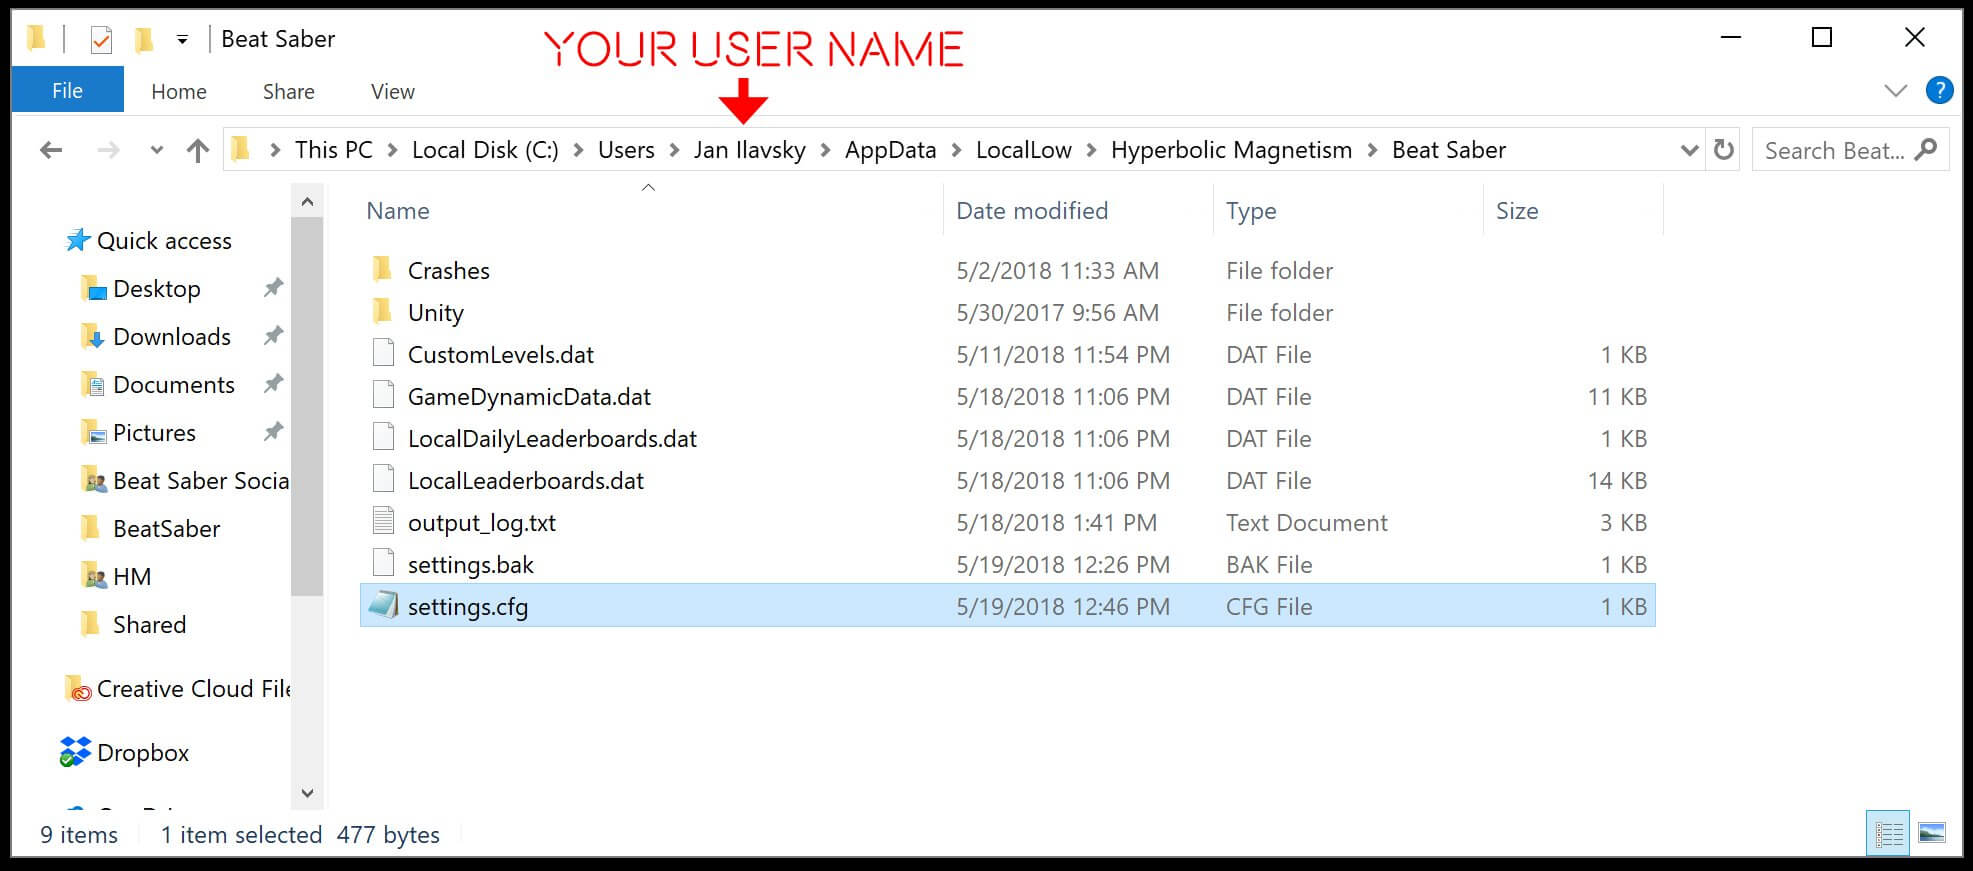
Task: Click AppData breadcrumb
Action: [x=890, y=150]
